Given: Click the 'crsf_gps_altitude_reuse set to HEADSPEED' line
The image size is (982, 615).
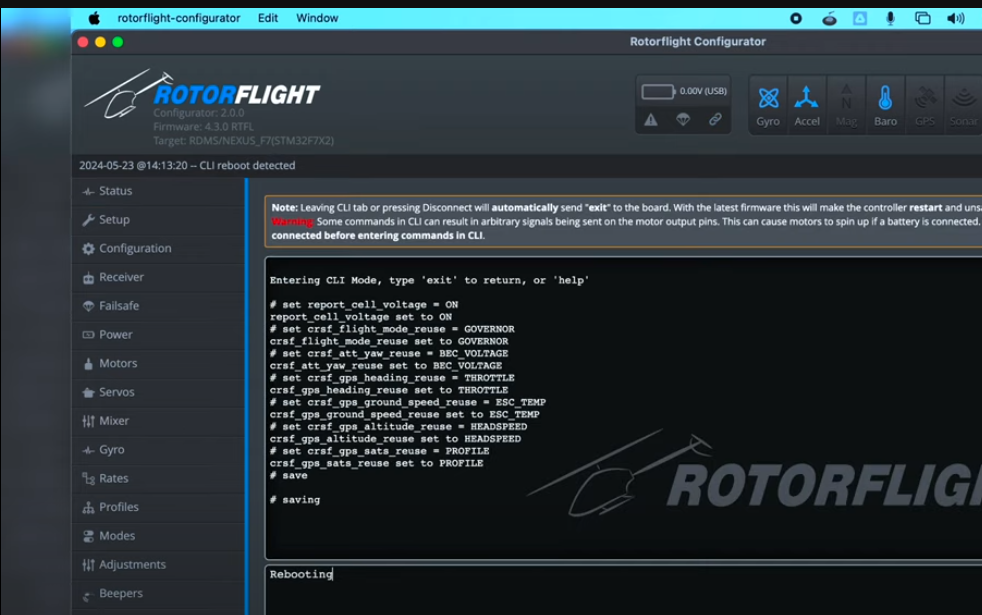Looking at the screenshot, I should click(x=395, y=439).
